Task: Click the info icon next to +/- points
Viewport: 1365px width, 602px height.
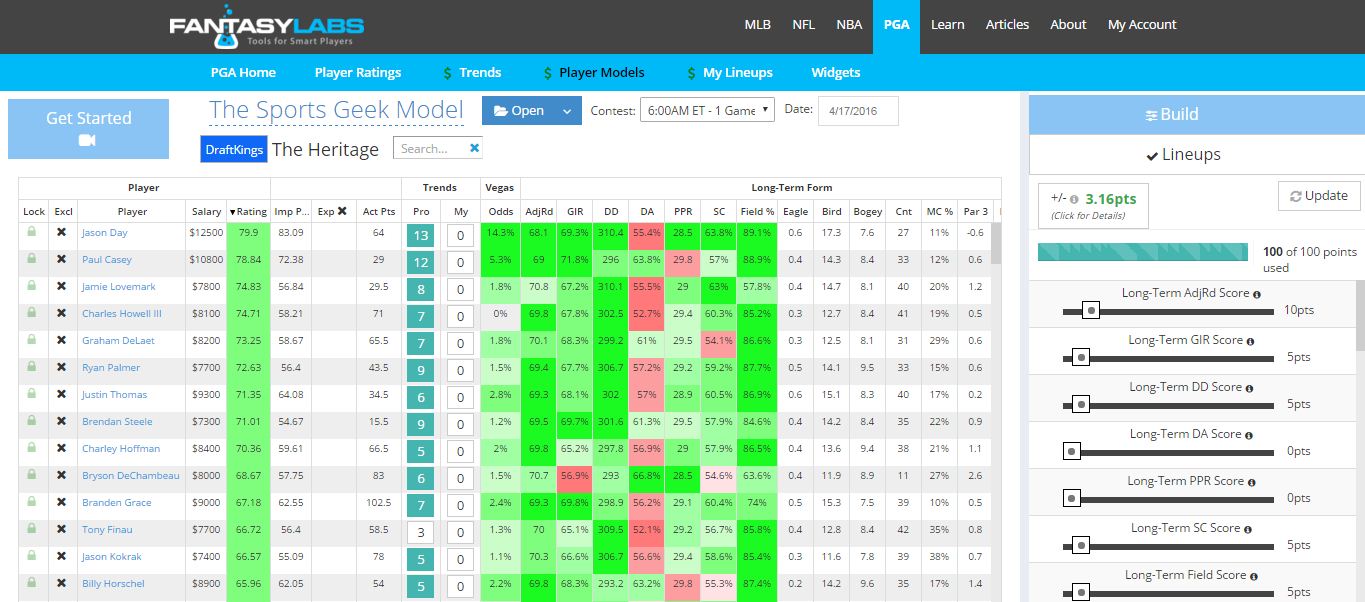Action: pos(1074,199)
